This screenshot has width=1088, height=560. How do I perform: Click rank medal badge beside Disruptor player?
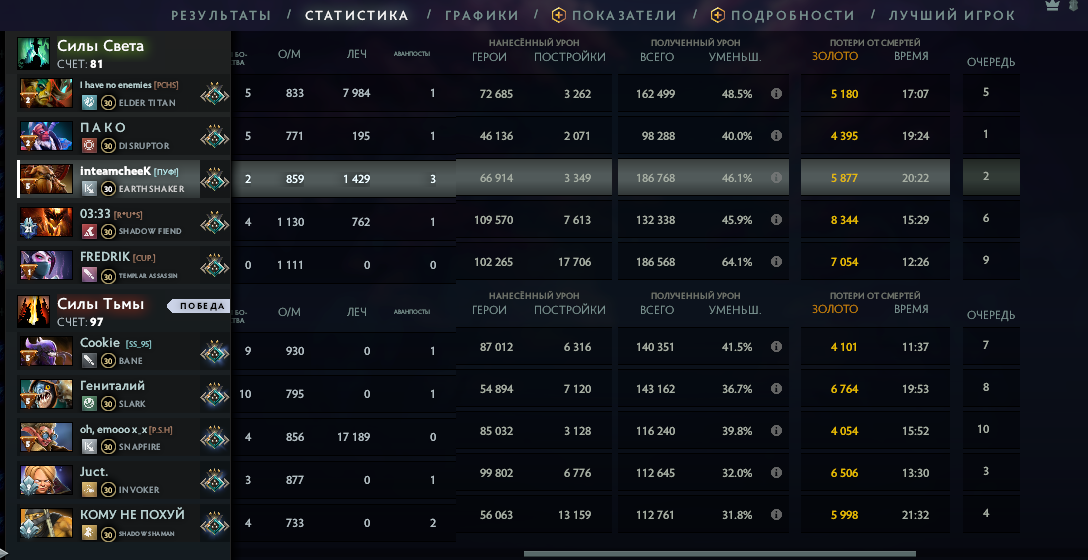(215, 137)
